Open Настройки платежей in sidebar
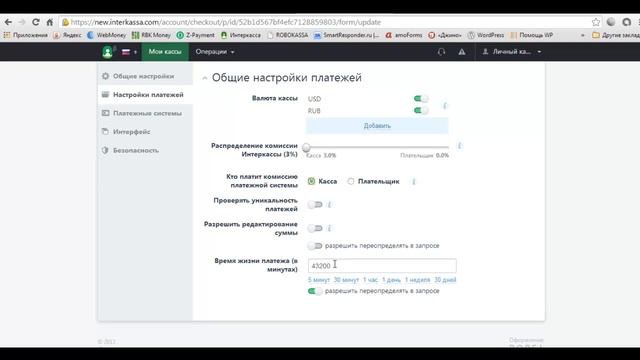 click(x=145, y=95)
